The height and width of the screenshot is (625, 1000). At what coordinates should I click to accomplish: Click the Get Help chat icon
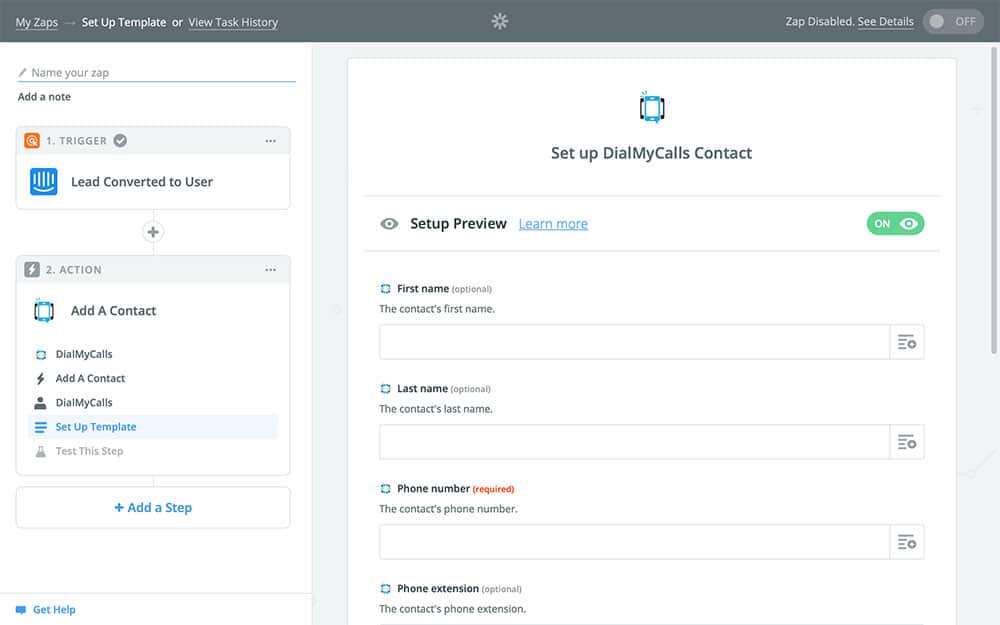(x=21, y=610)
